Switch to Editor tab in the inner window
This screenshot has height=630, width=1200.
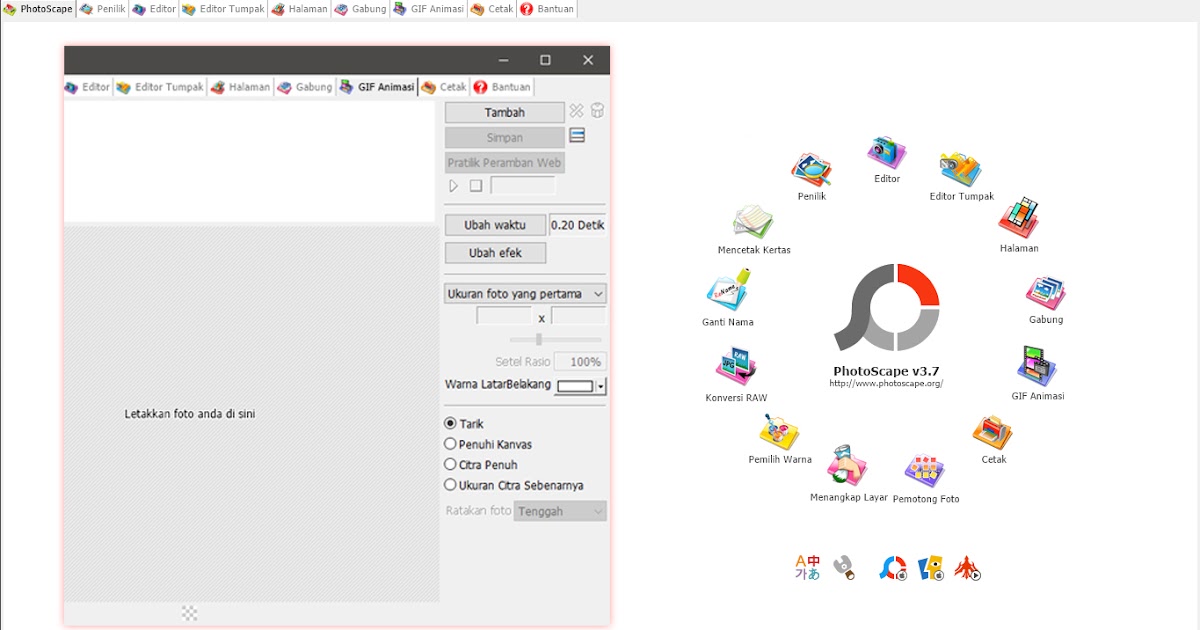(88, 87)
